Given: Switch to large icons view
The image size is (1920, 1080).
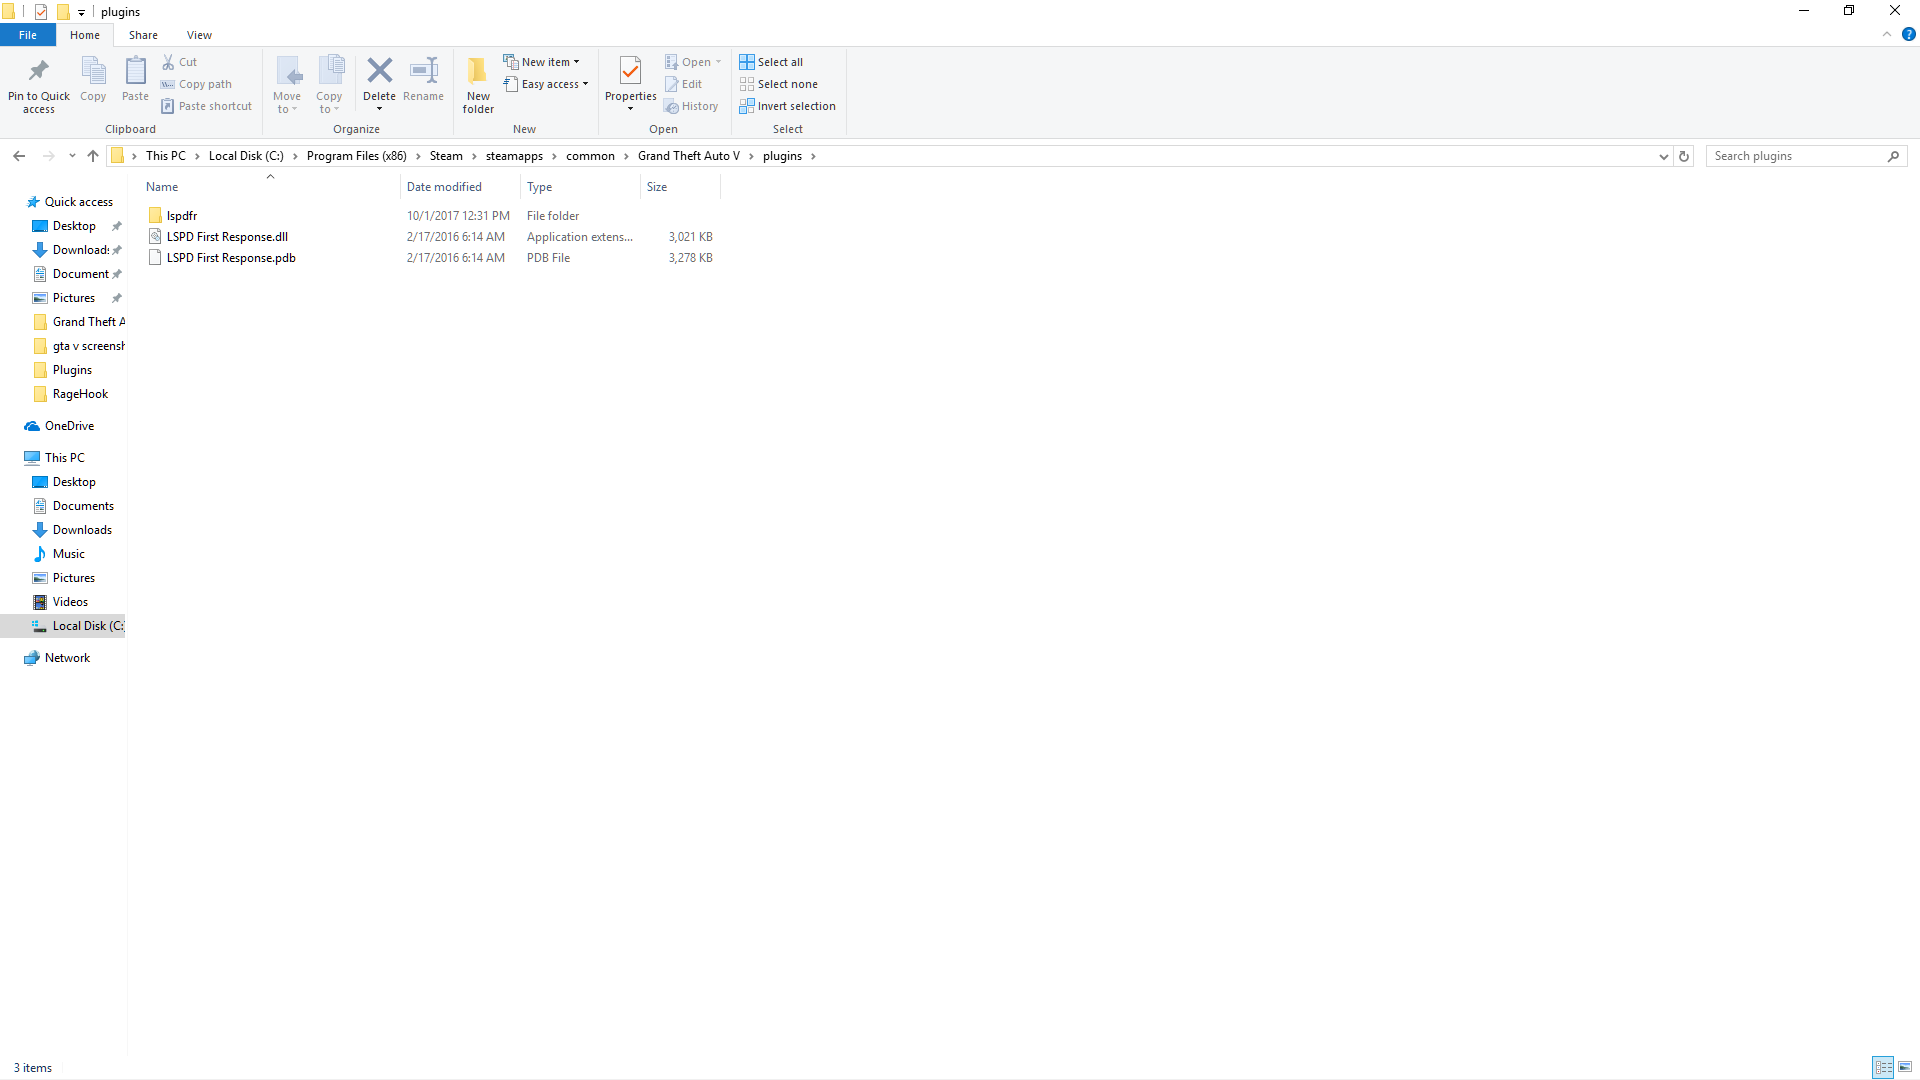Looking at the screenshot, I should (1905, 1067).
